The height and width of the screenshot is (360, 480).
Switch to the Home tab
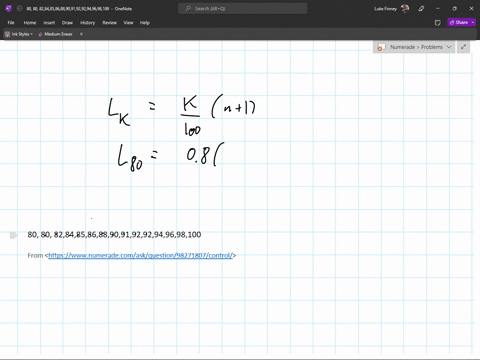coord(30,23)
